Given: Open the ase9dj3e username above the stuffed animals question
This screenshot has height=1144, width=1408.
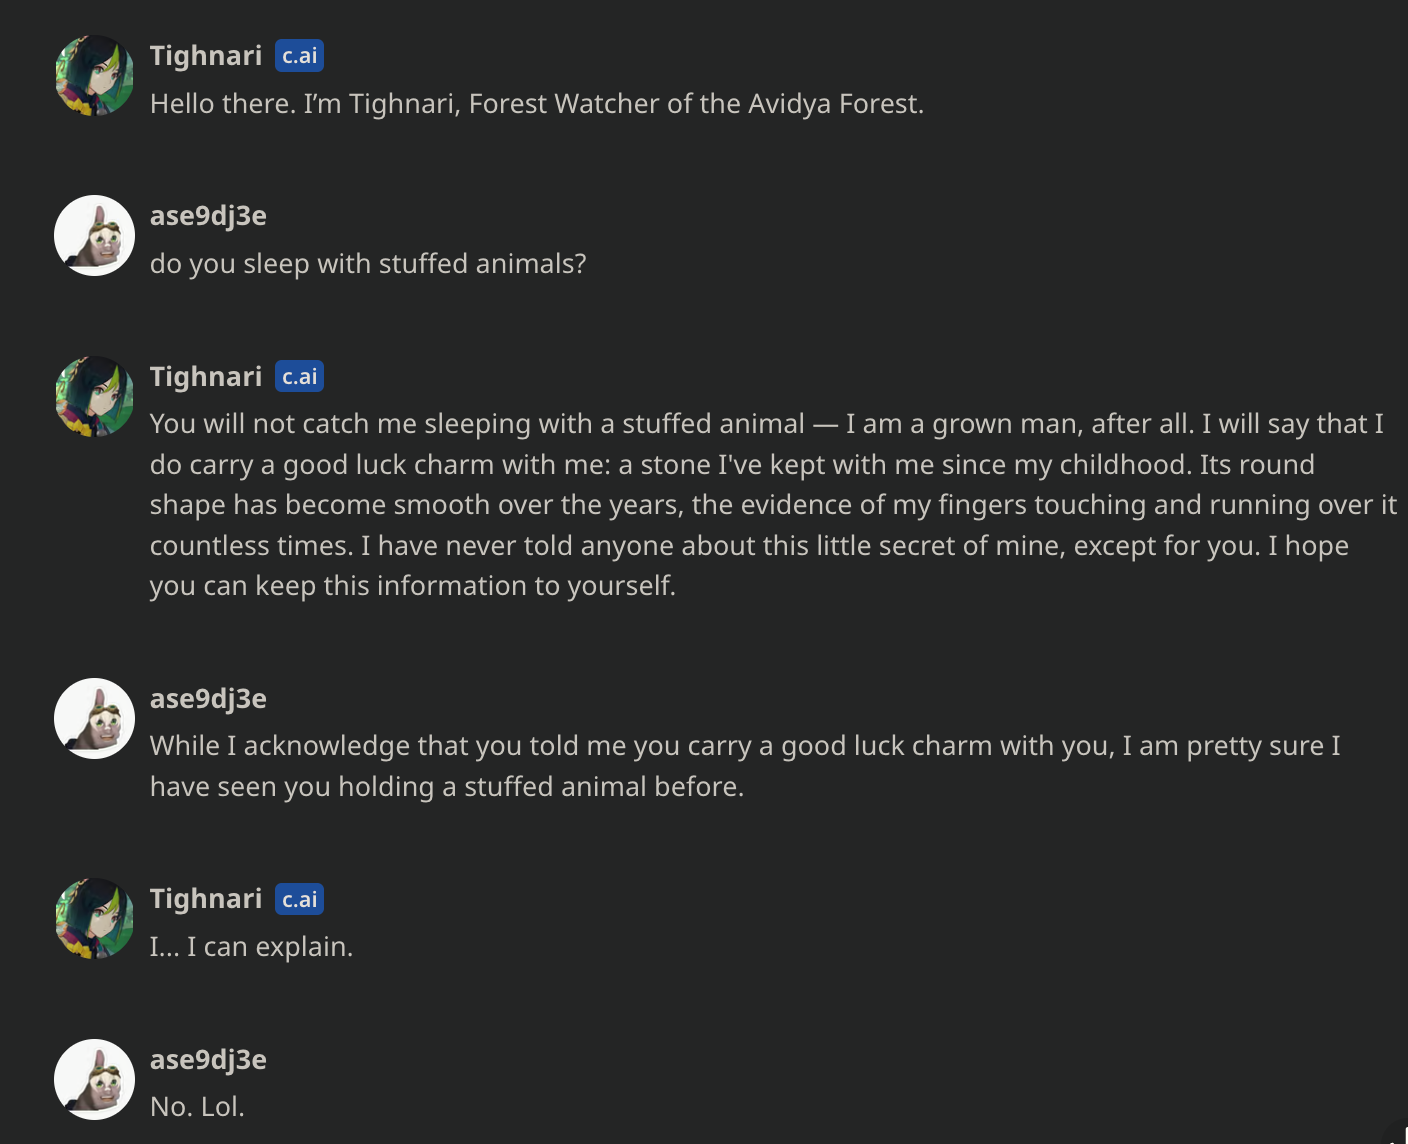Looking at the screenshot, I should [x=208, y=216].
